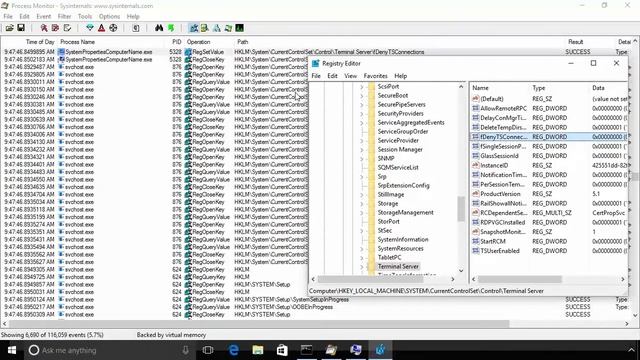Select the Terminal Server key in tree
This screenshot has width=640, height=360.
click(398, 267)
